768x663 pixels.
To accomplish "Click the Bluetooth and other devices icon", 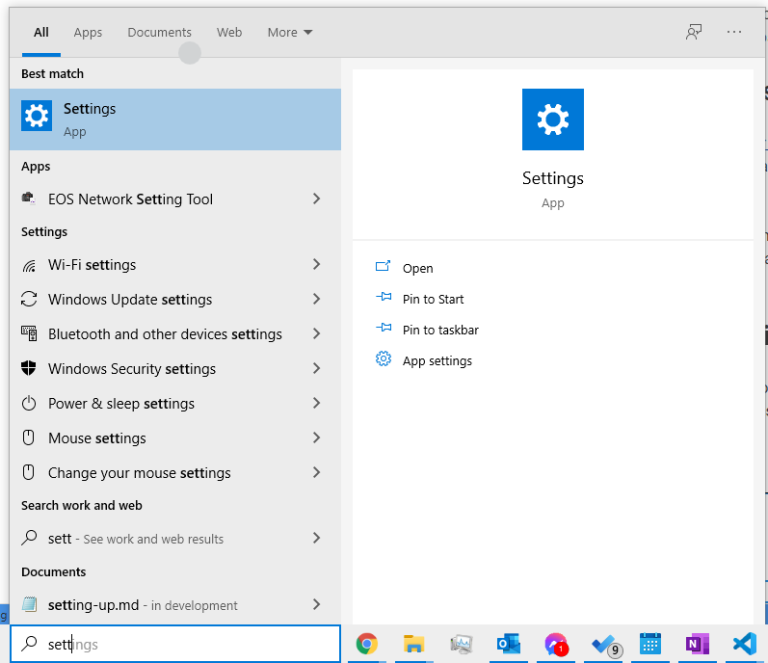I will pyautogui.click(x=29, y=333).
